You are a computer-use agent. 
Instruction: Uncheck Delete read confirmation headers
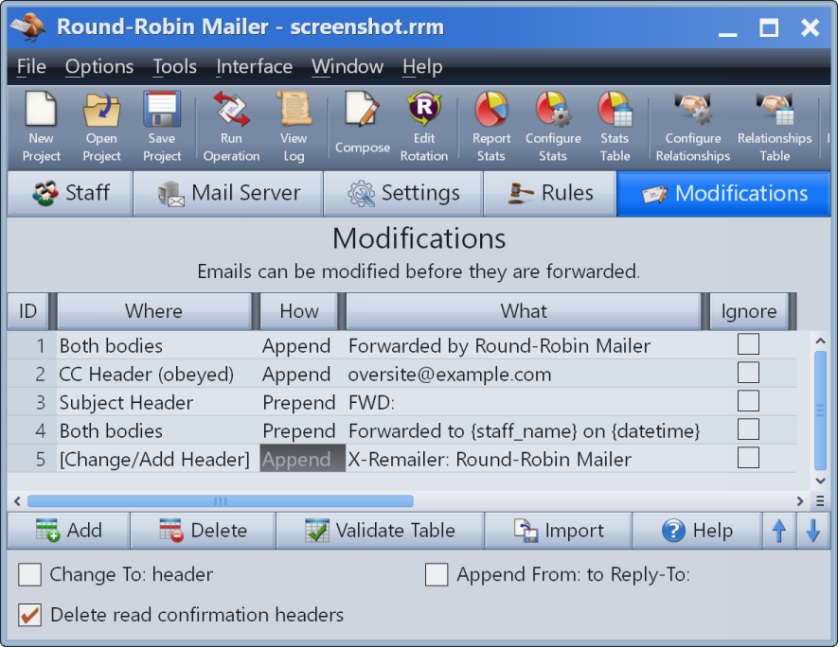[x=29, y=615]
